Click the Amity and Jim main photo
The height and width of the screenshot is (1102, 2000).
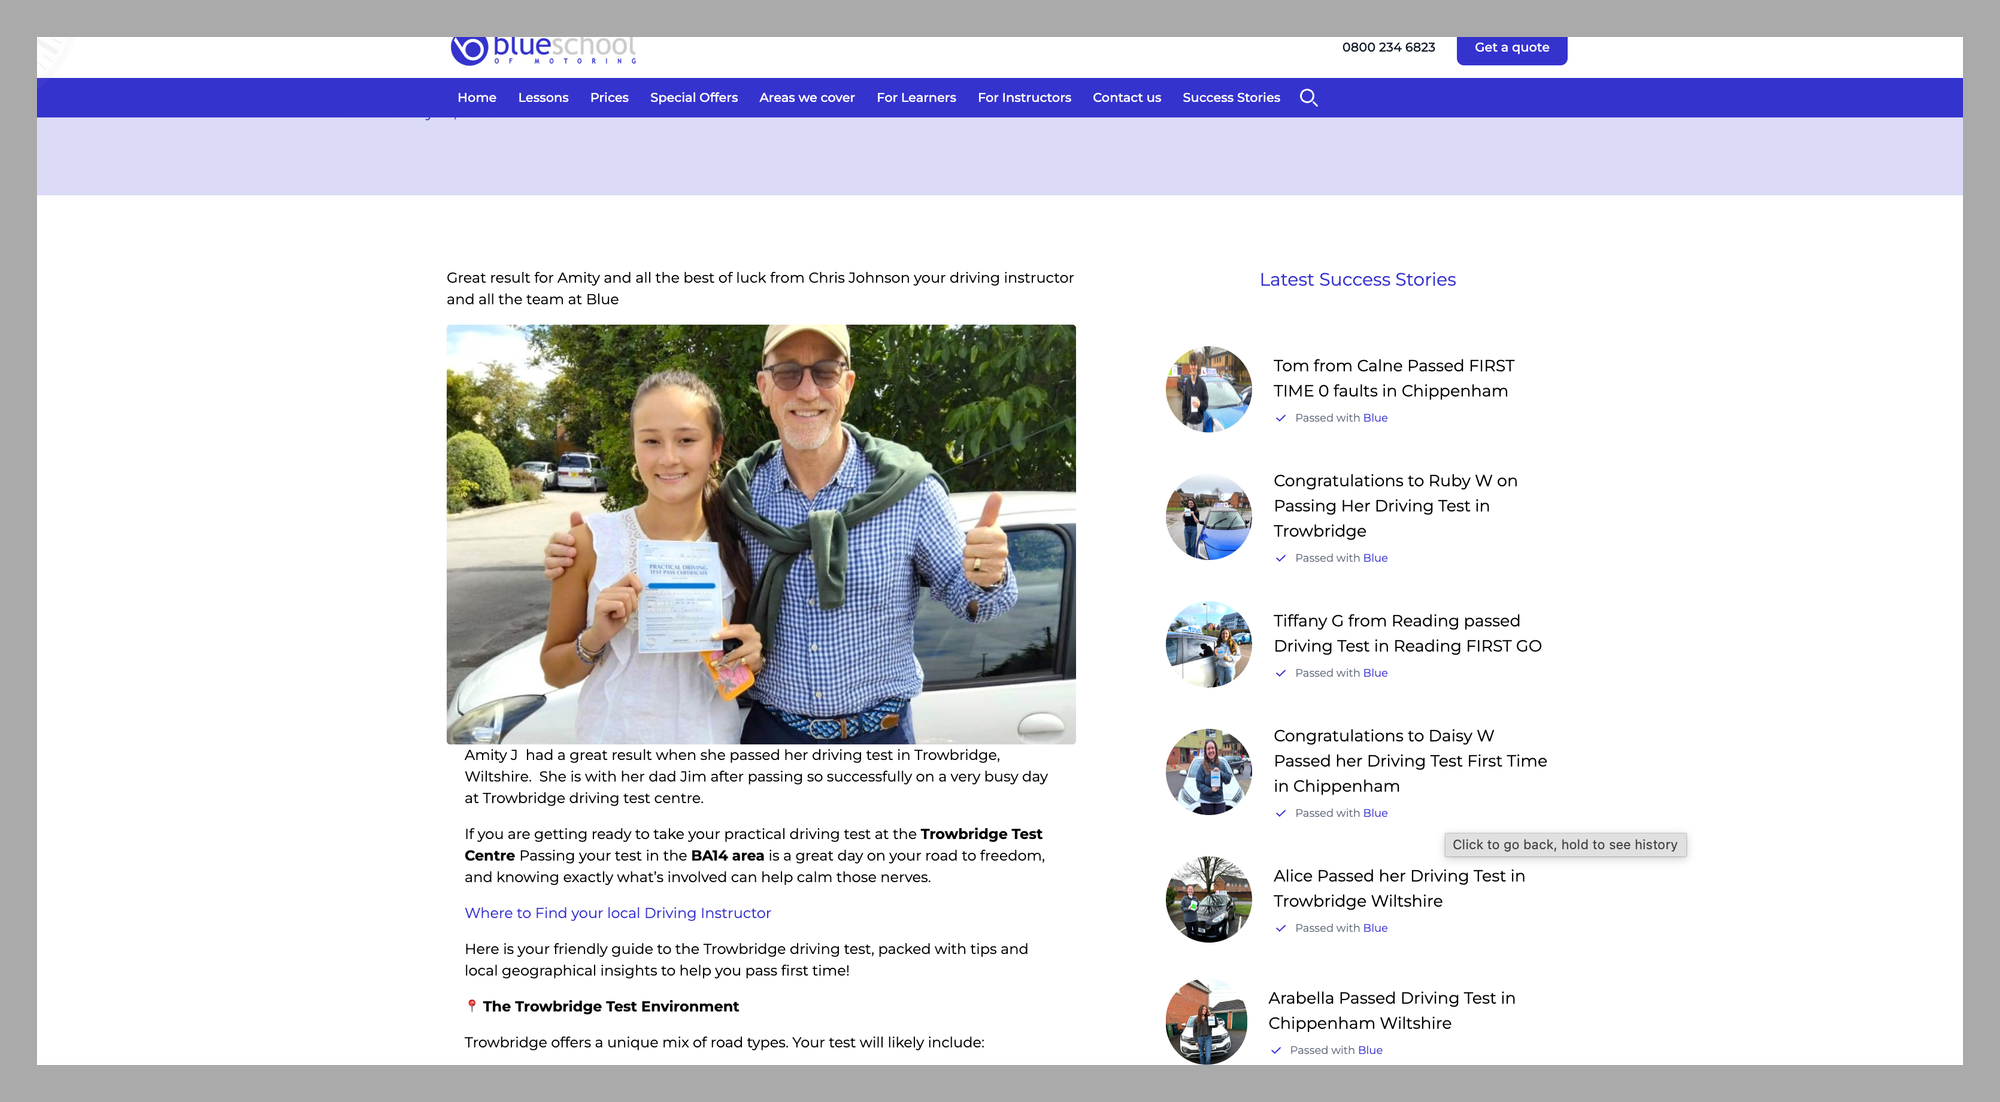761,534
